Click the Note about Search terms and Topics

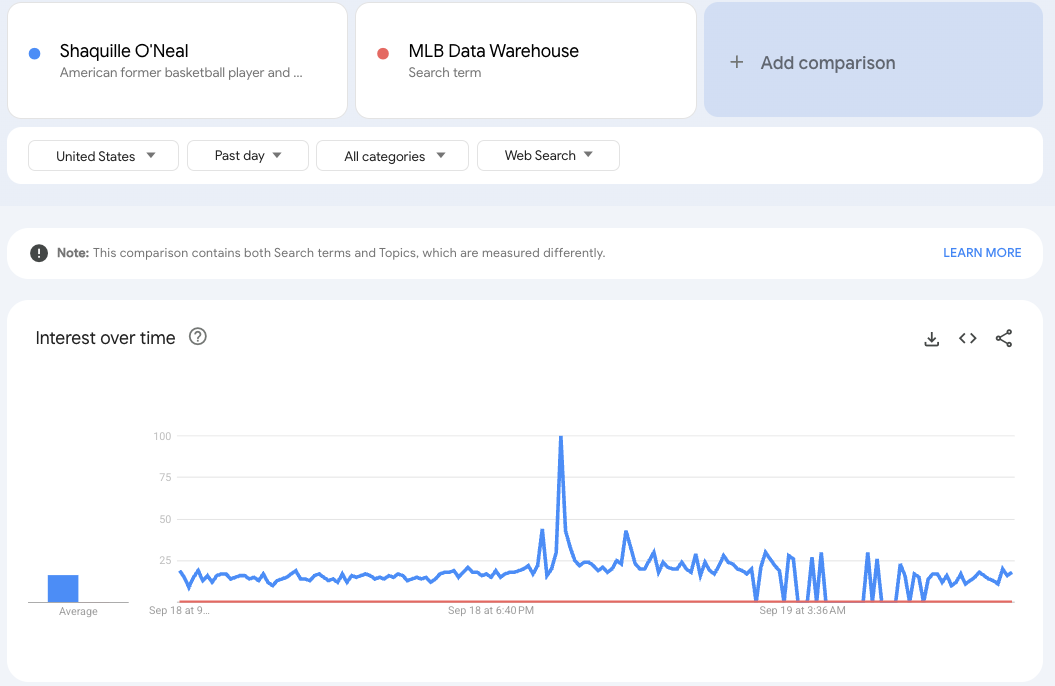pos(331,253)
